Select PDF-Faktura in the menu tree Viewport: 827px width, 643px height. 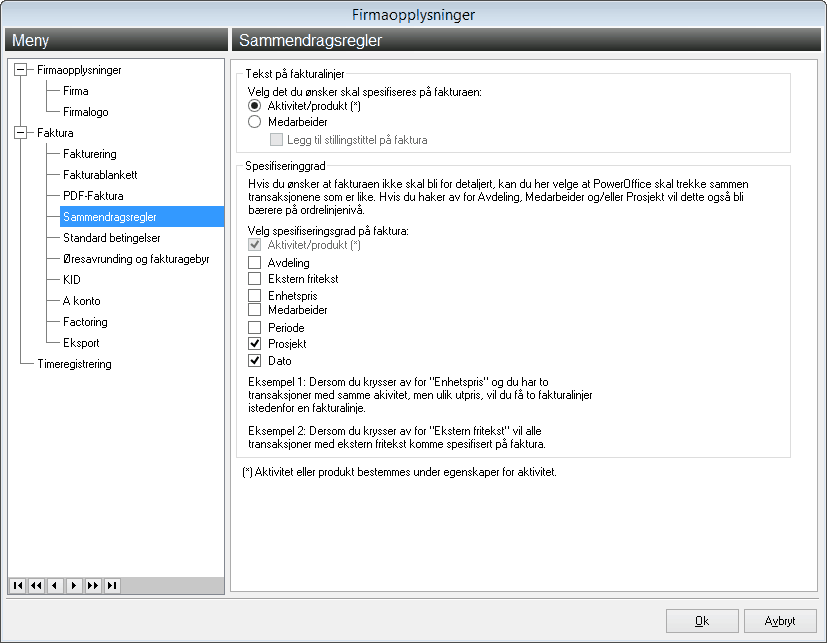pyautogui.click(x=93, y=196)
